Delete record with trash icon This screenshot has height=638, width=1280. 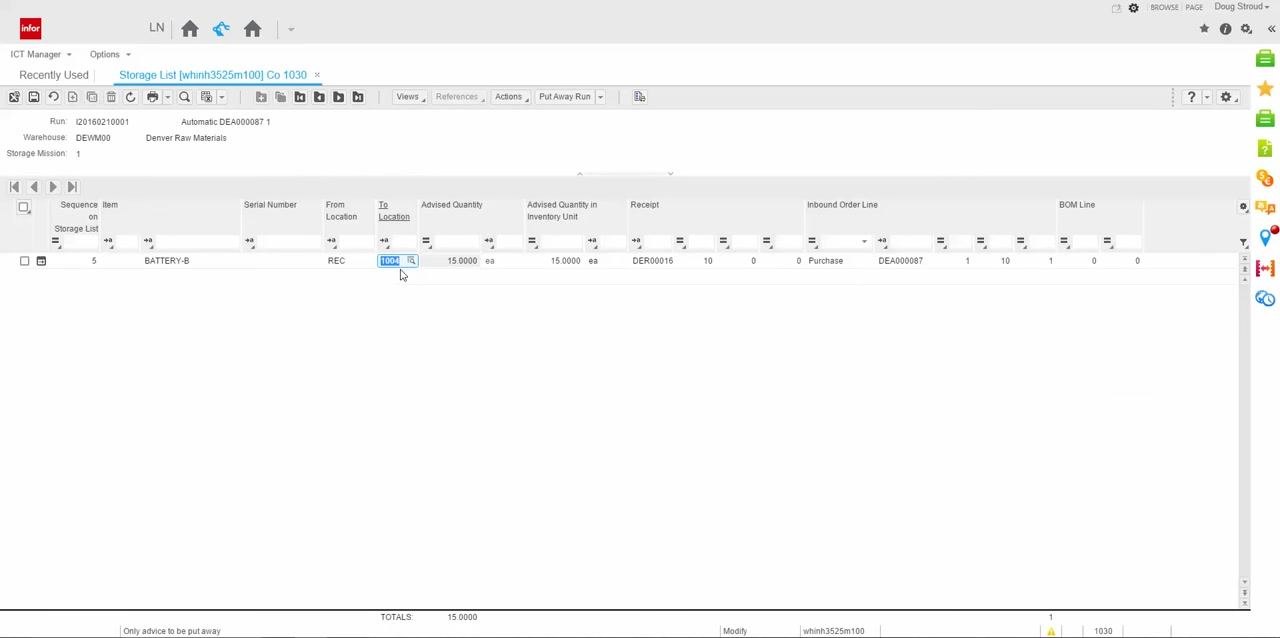(111, 97)
